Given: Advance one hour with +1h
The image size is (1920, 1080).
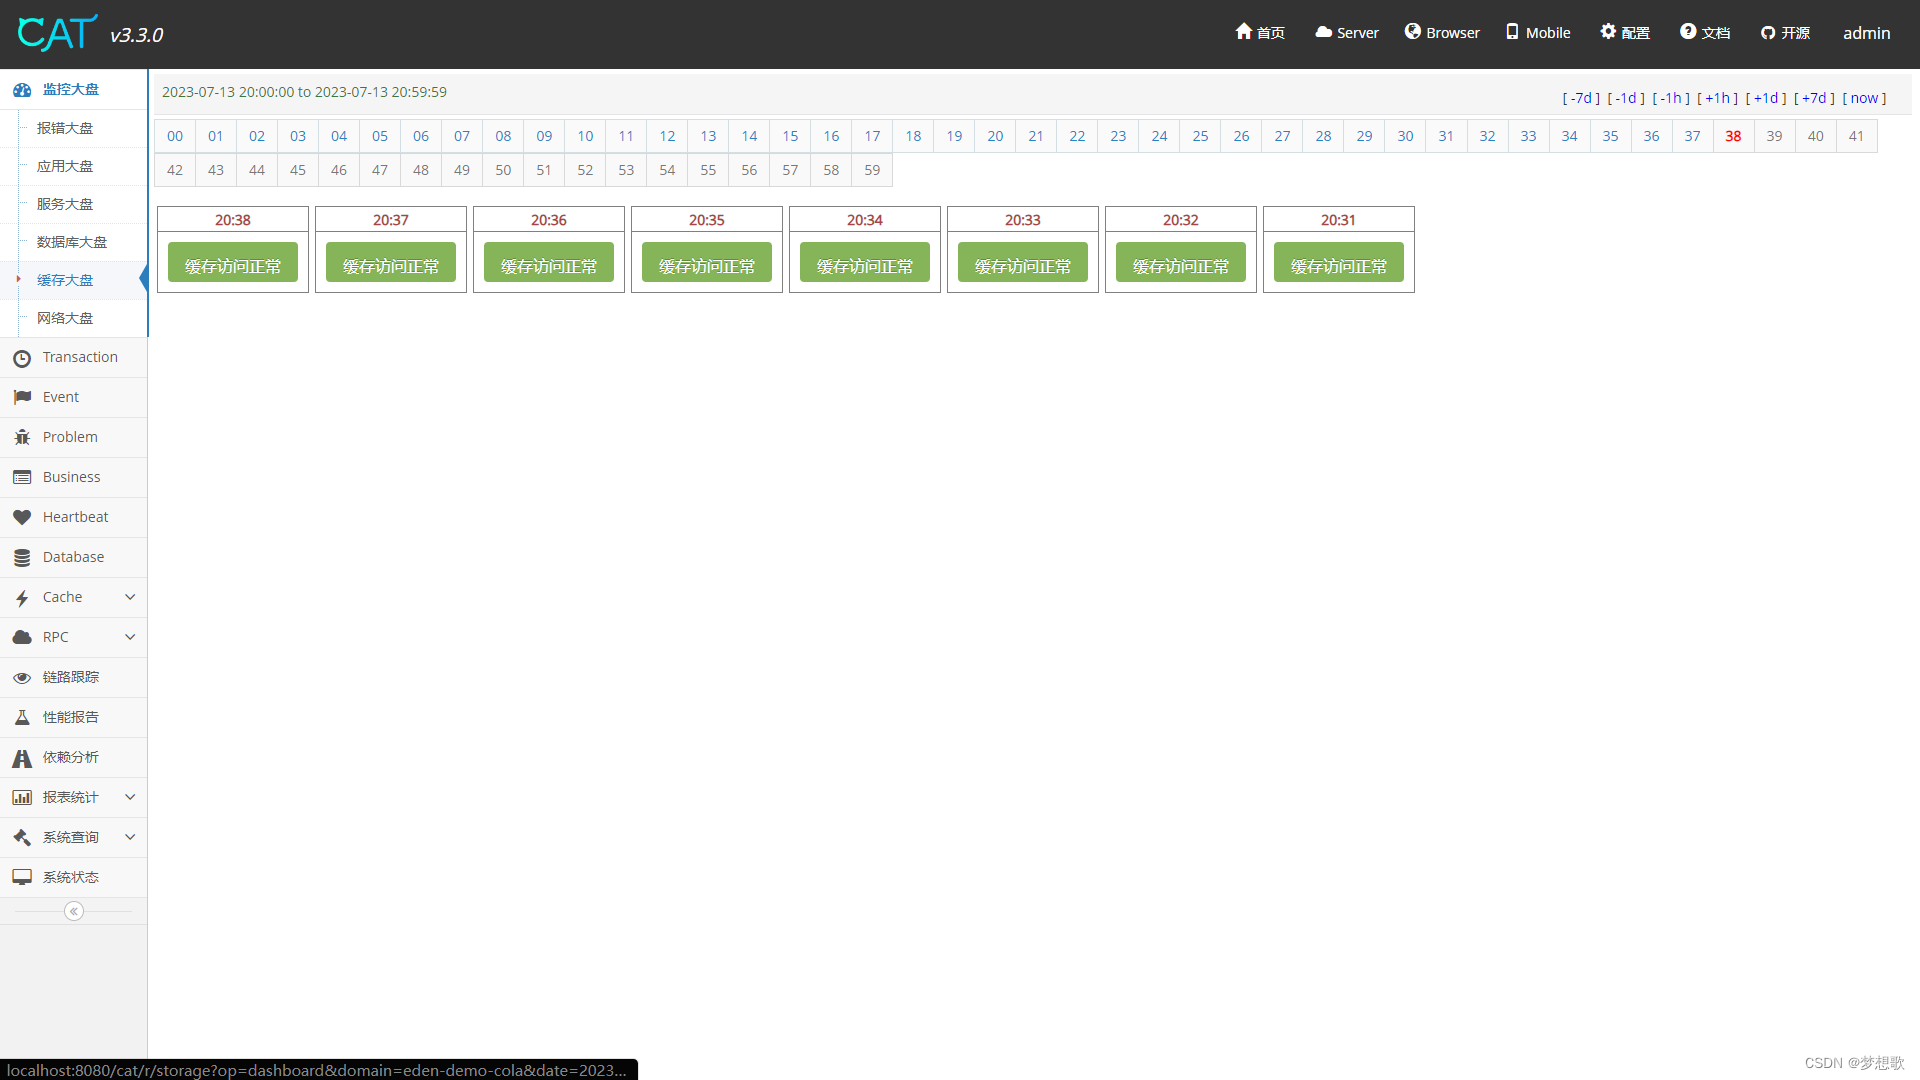Looking at the screenshot, I should pos(1718,98).
